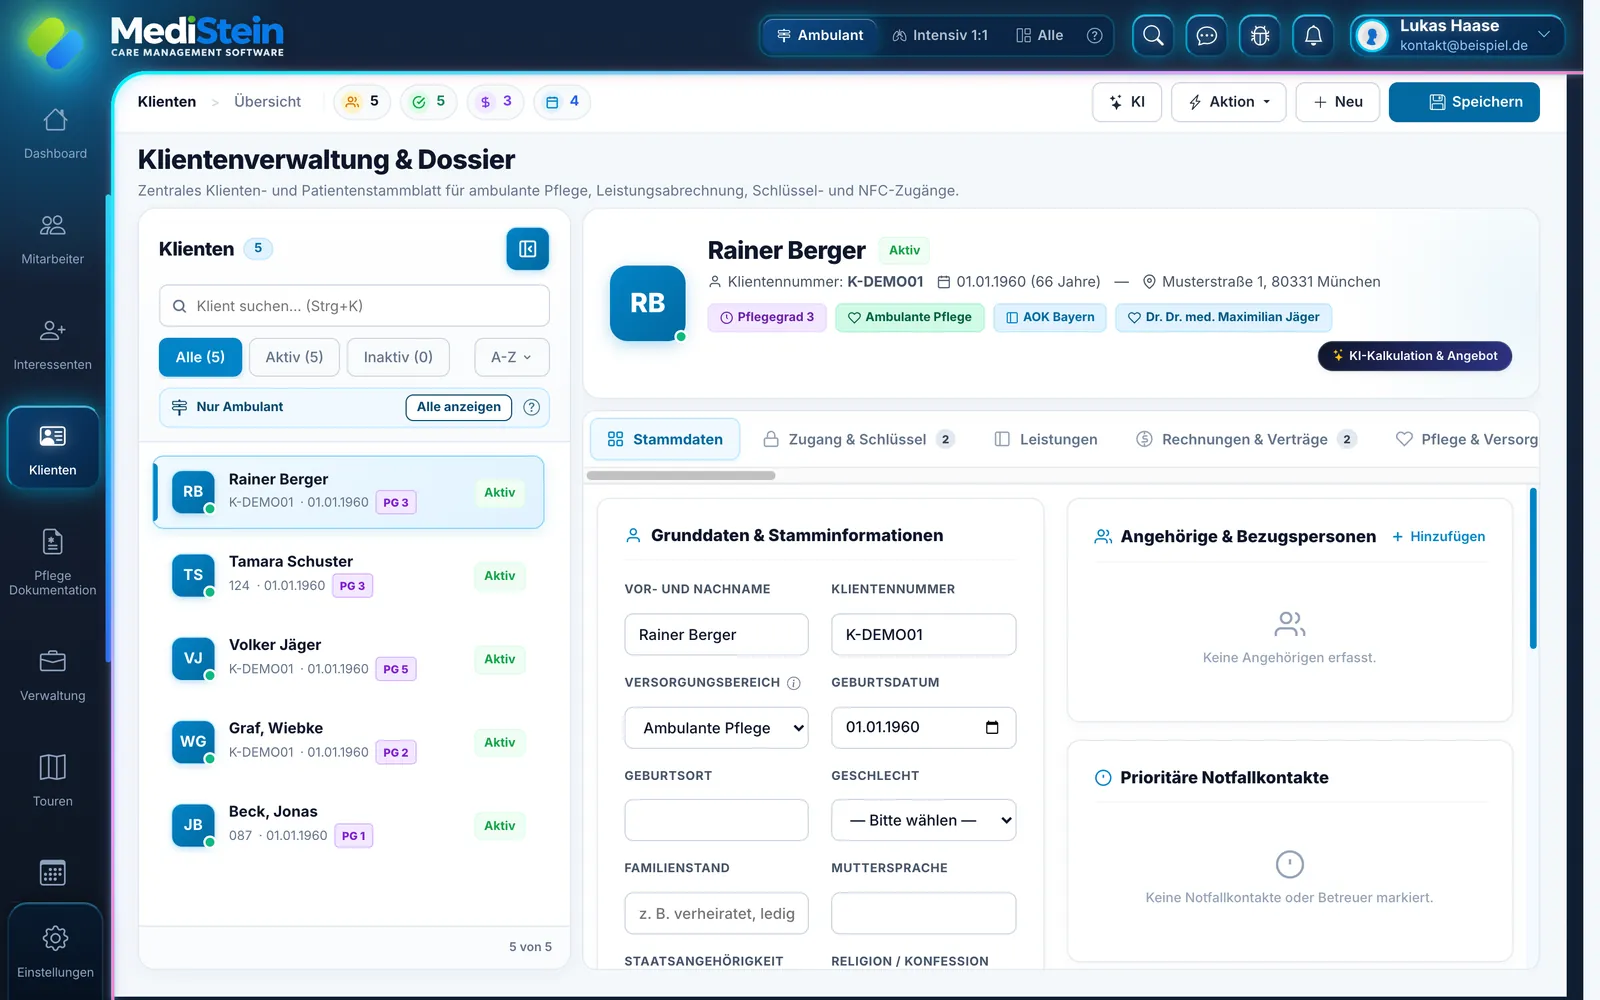This screenshot has height=1000, width=1600.
Task: Collapse the Klienten list panel
Action: tap(528, 249)
